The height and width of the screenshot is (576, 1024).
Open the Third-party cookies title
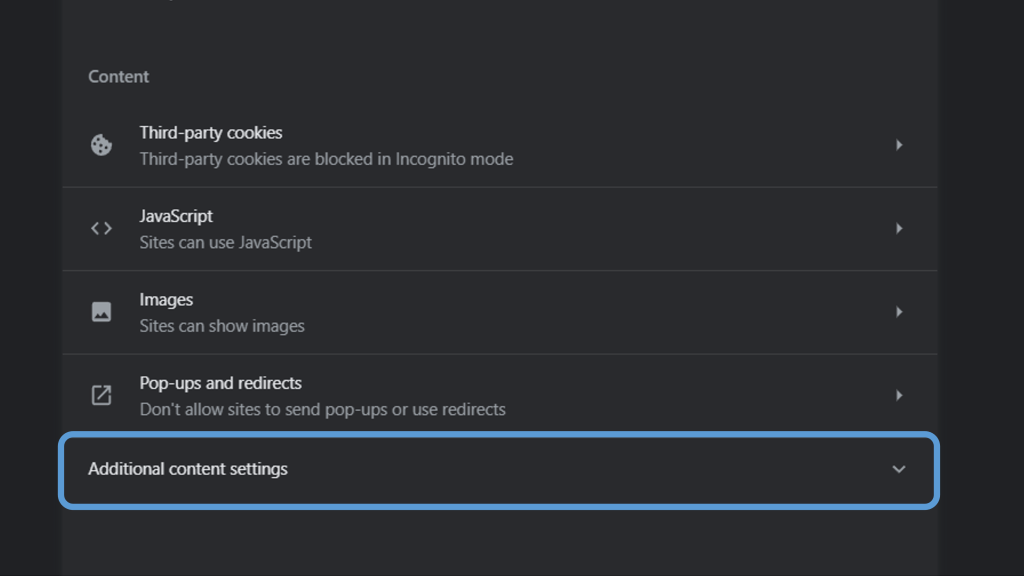click(x=211, y=133)
